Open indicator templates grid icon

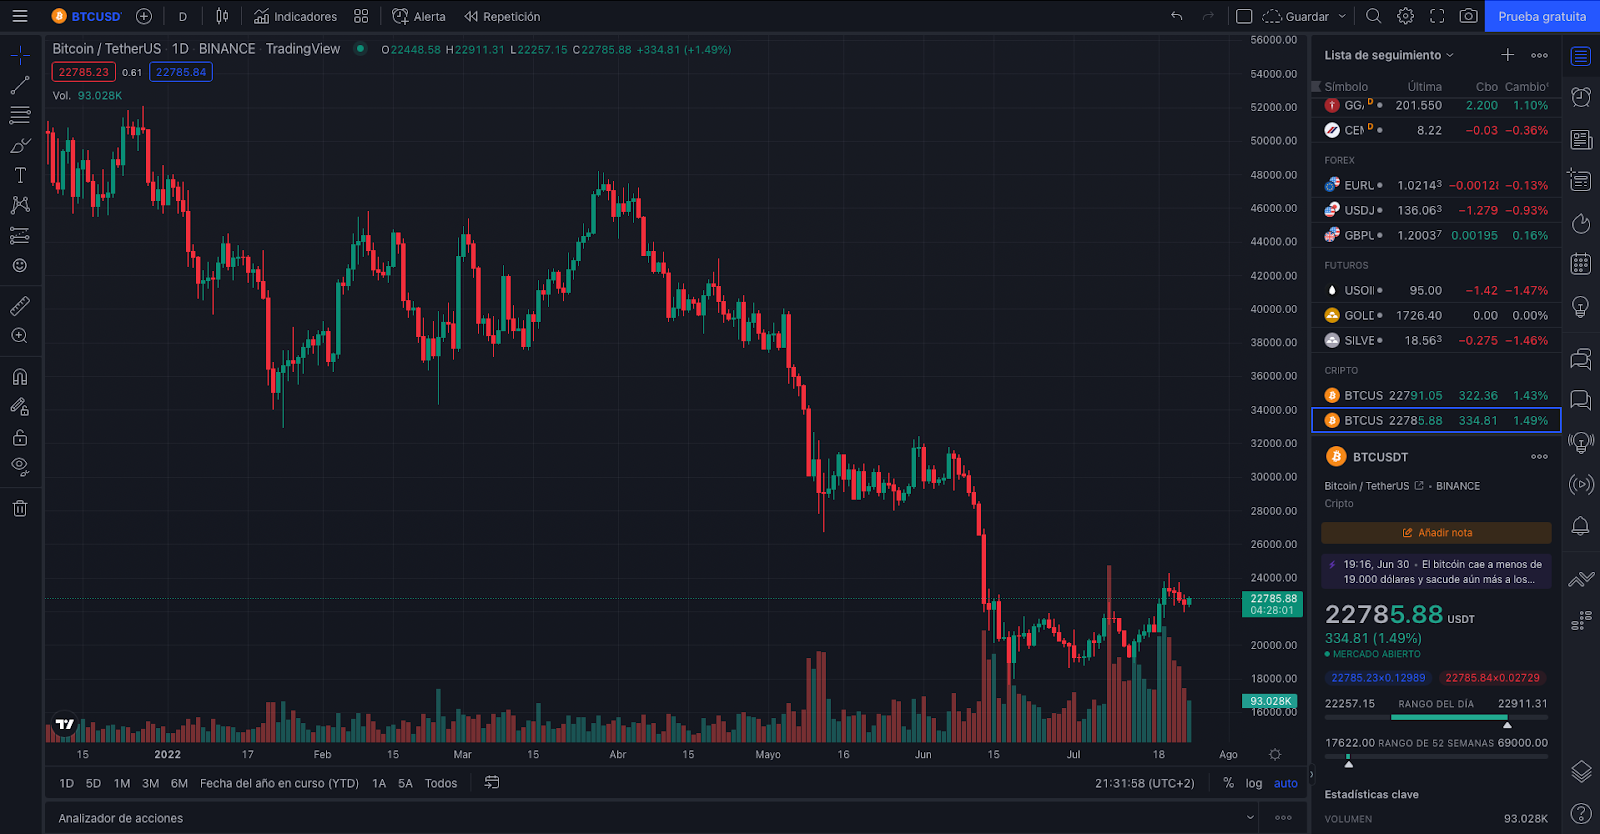coord(361,16)
